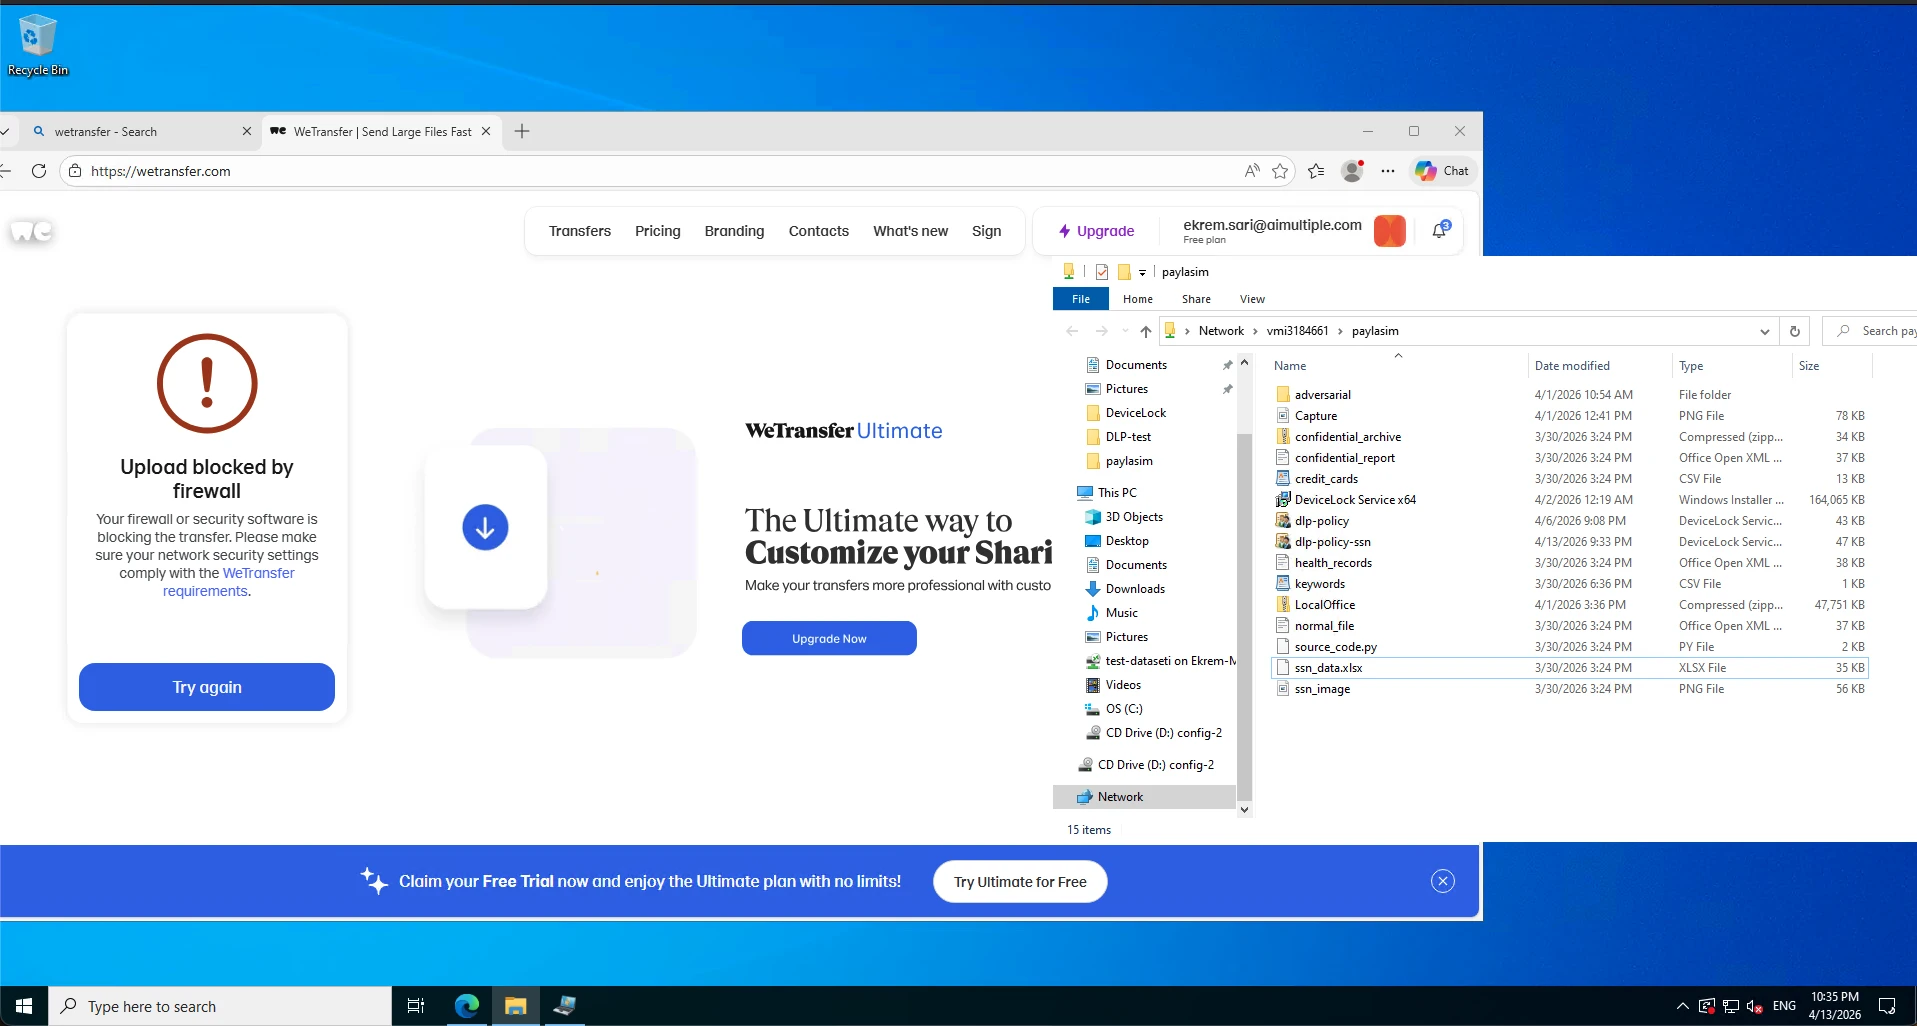This screenshot has height=1026, width=1917.
Task: Open Edge Settings and more ellipsis
Action: 1388,171
